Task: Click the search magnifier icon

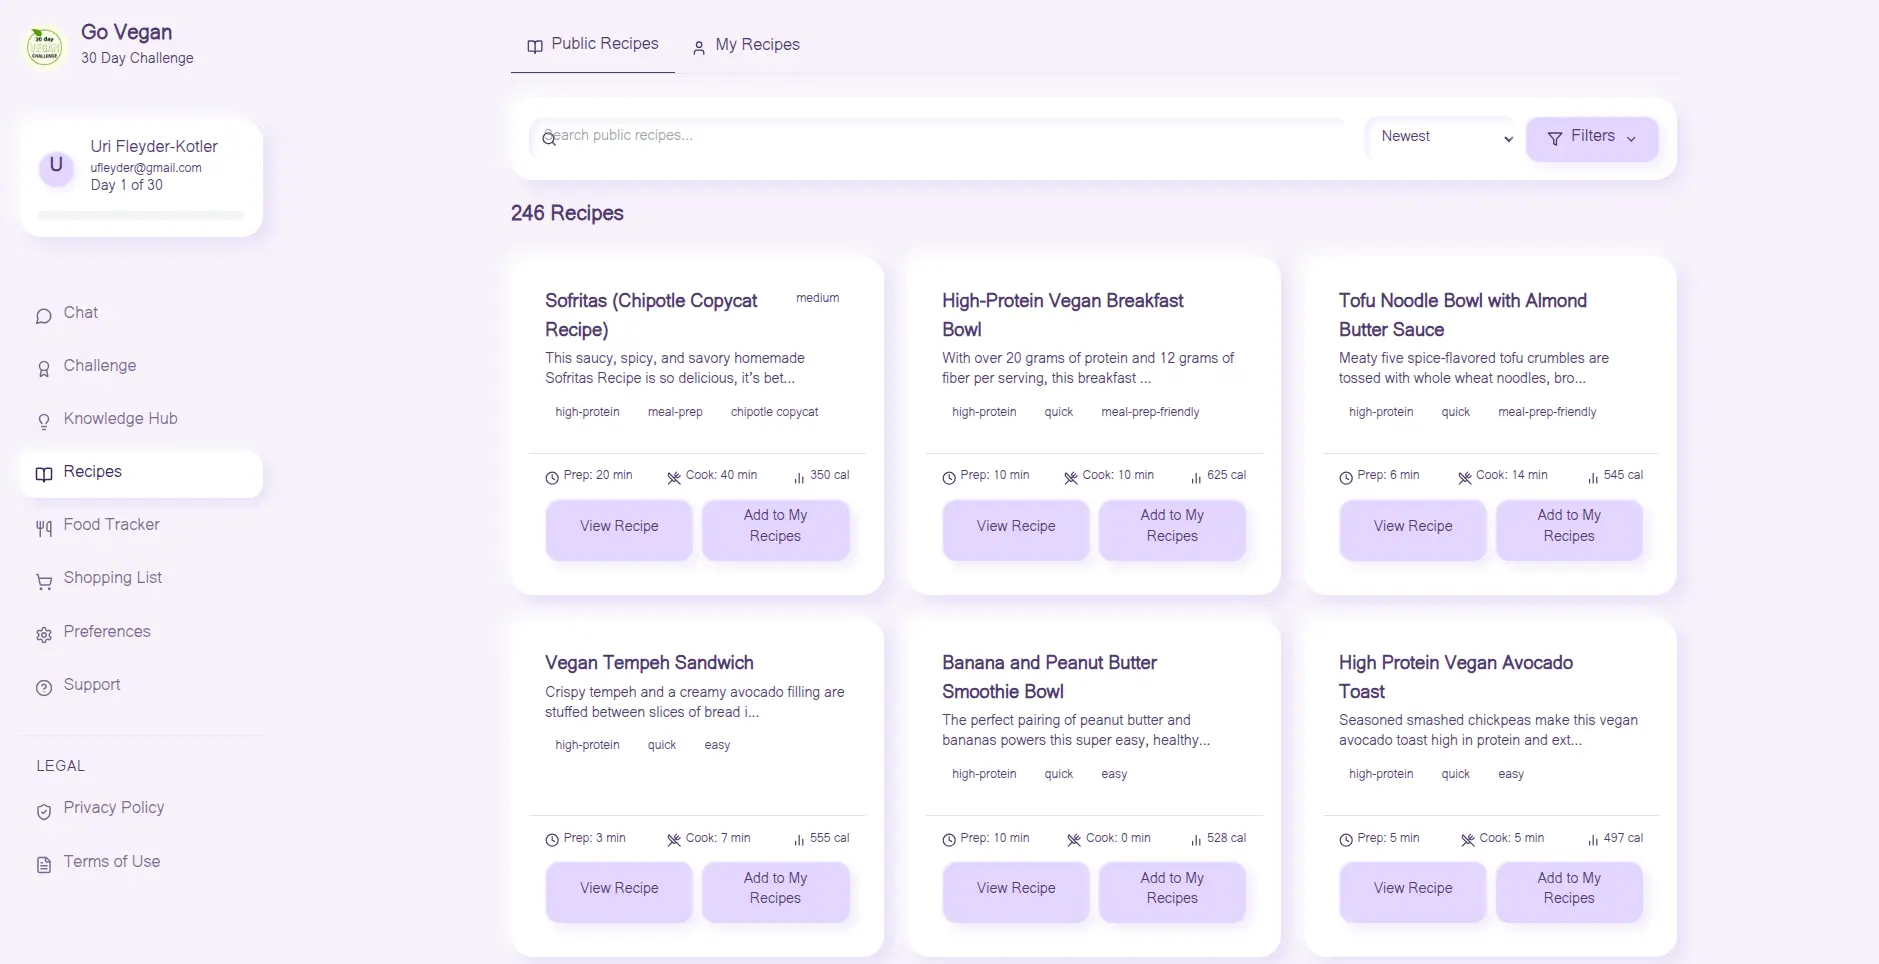Action: coord(549,138)
